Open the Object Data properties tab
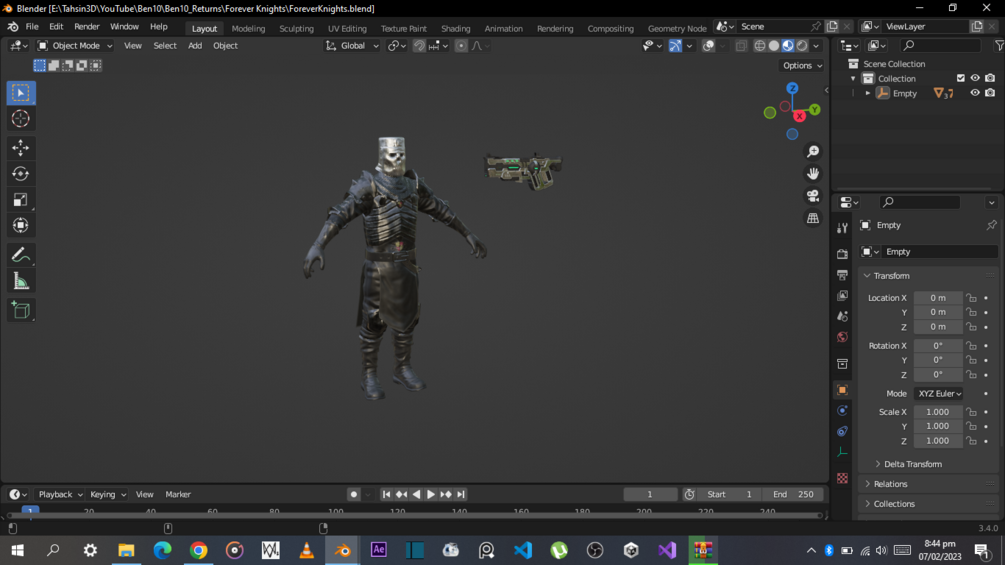The height and width of the screenshot is (565, 1005). 842,452
